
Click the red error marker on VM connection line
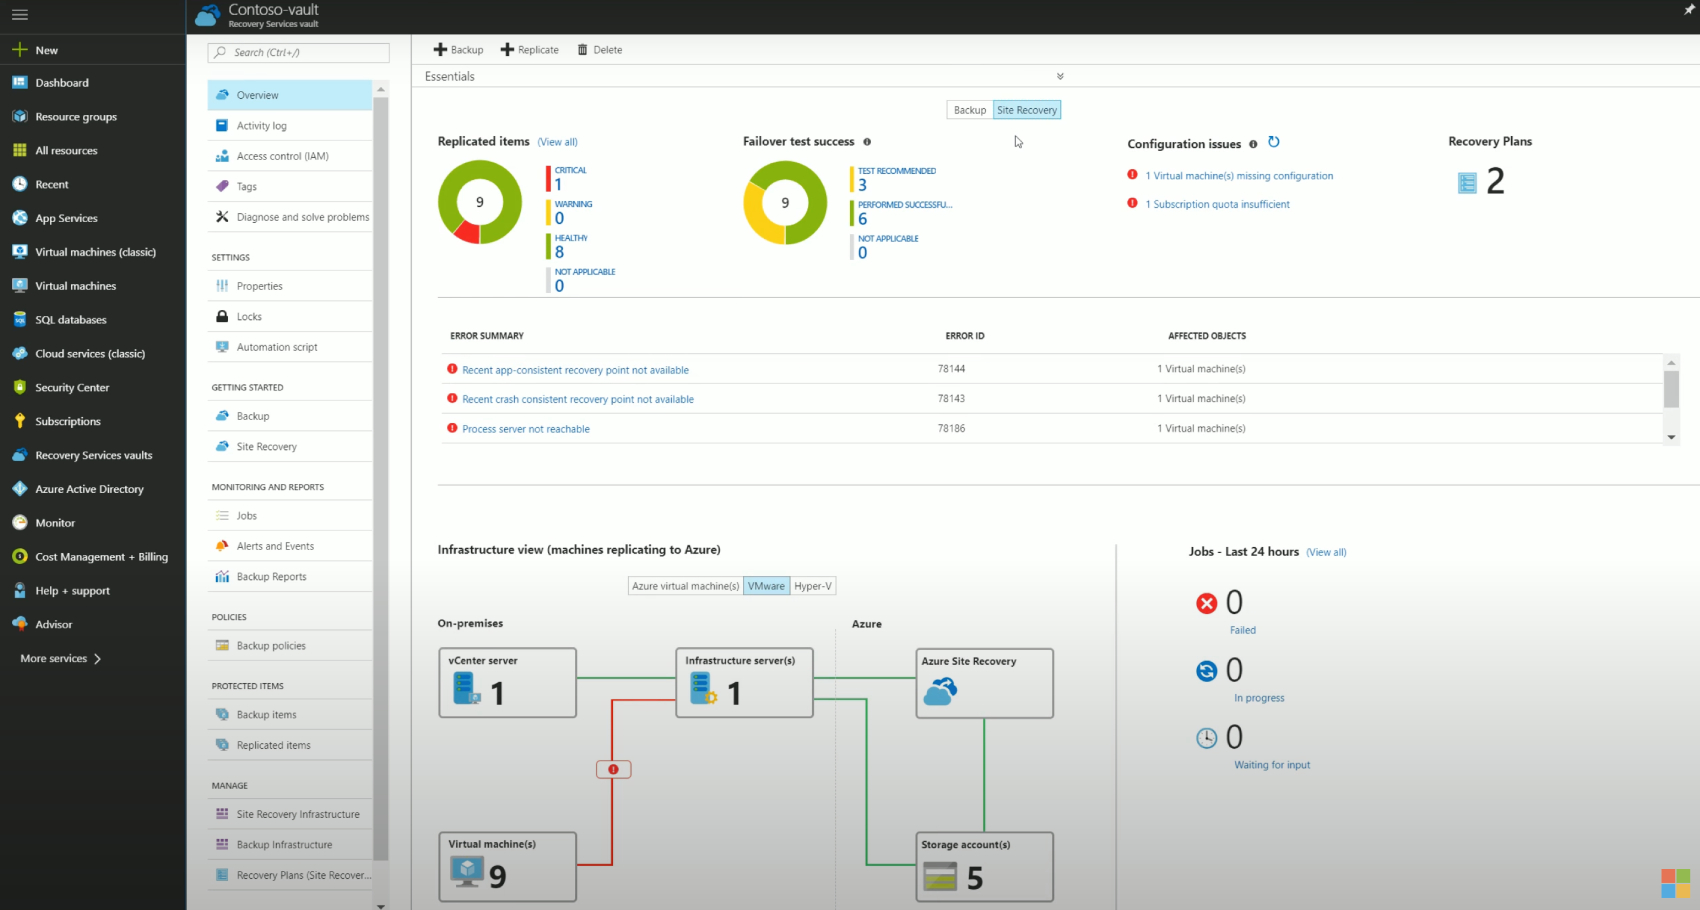point(613,769)
